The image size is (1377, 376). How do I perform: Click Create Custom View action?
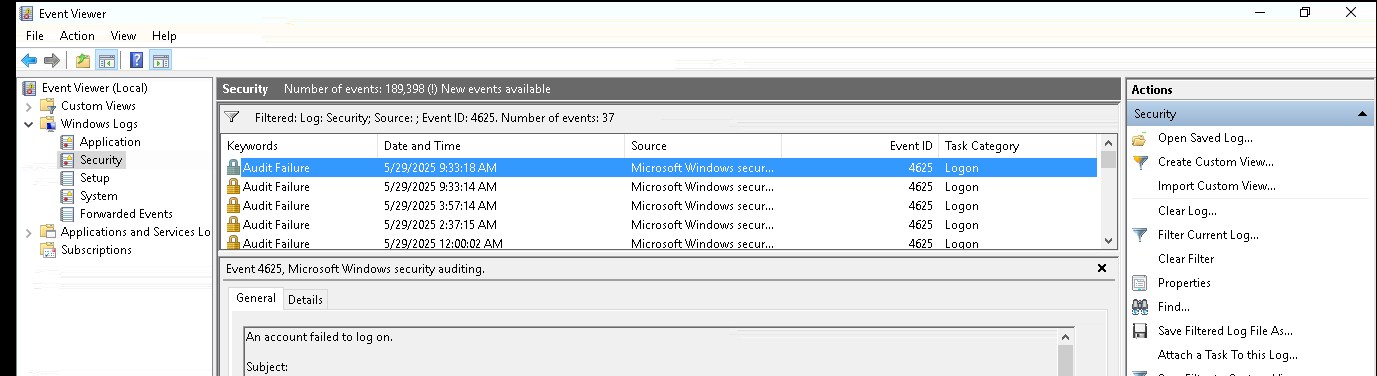pyautogui.click(x=1216, y=162)
